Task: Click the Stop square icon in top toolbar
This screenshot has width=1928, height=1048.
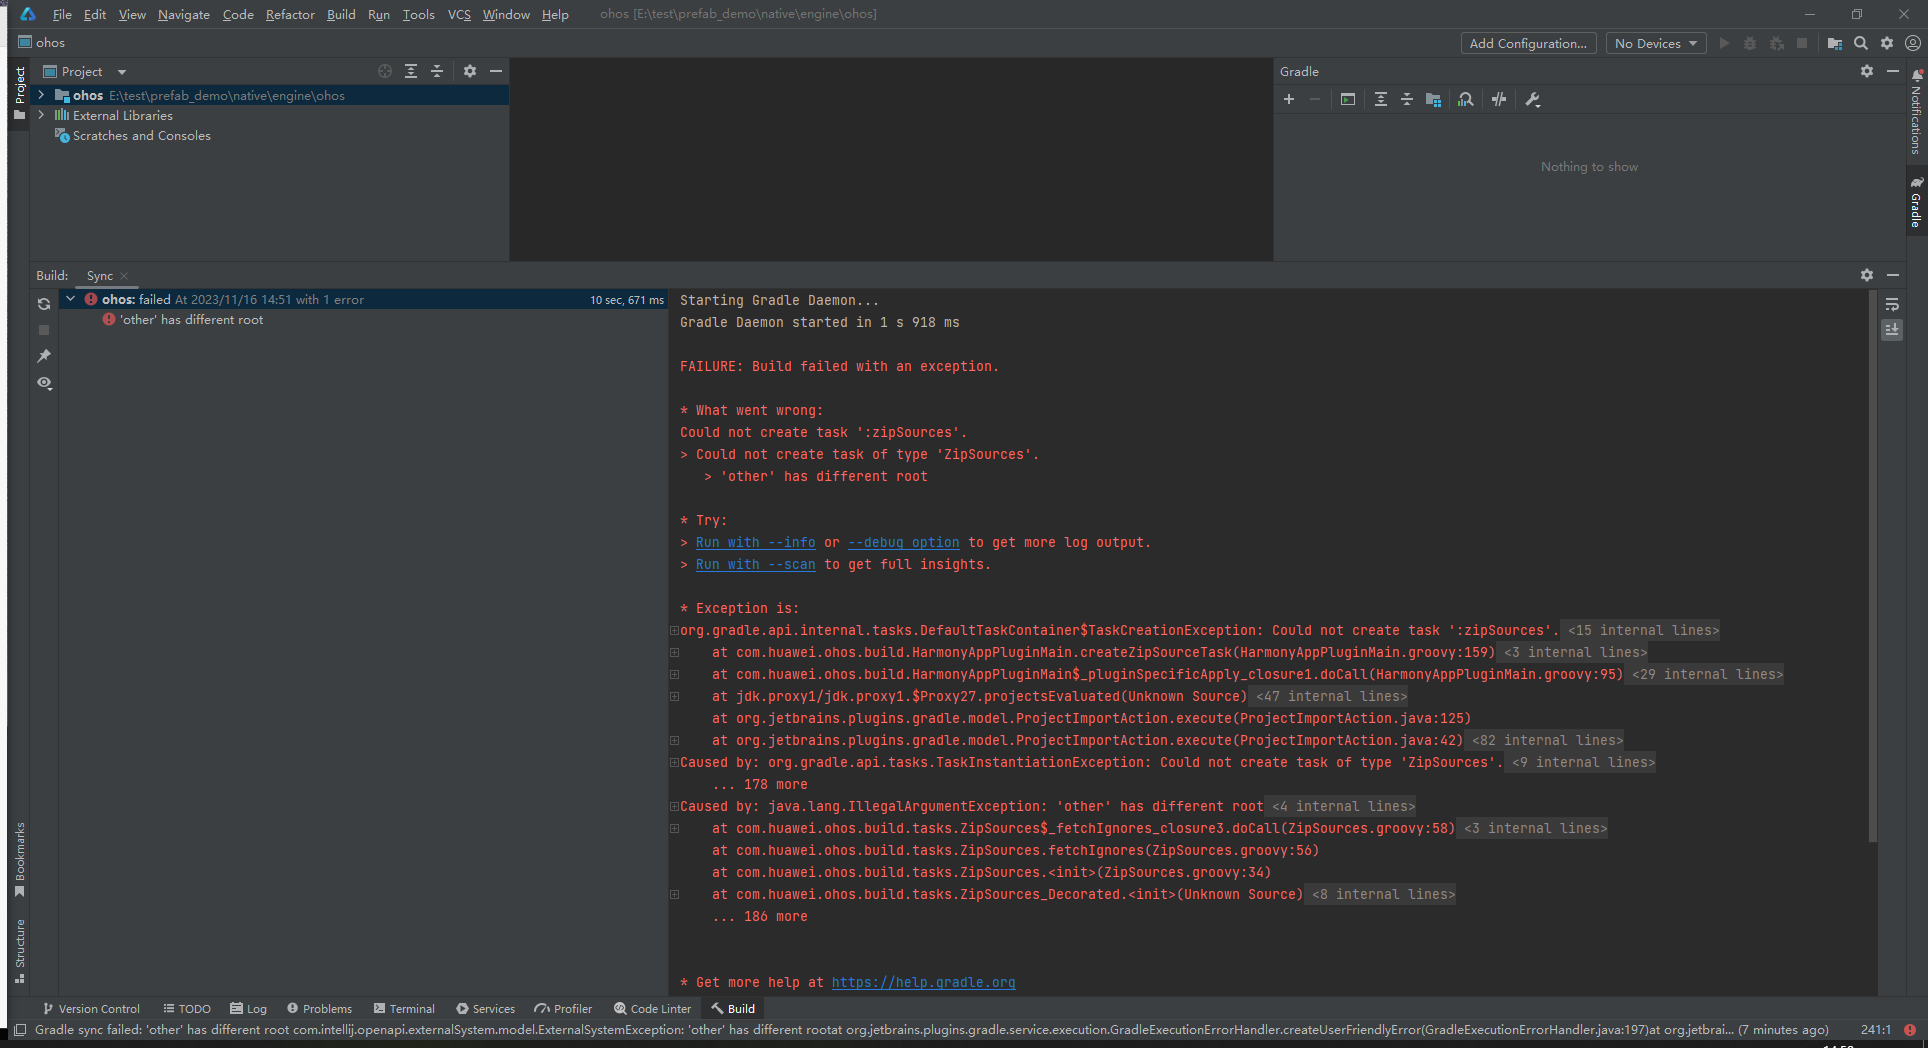Action: 1802,43
